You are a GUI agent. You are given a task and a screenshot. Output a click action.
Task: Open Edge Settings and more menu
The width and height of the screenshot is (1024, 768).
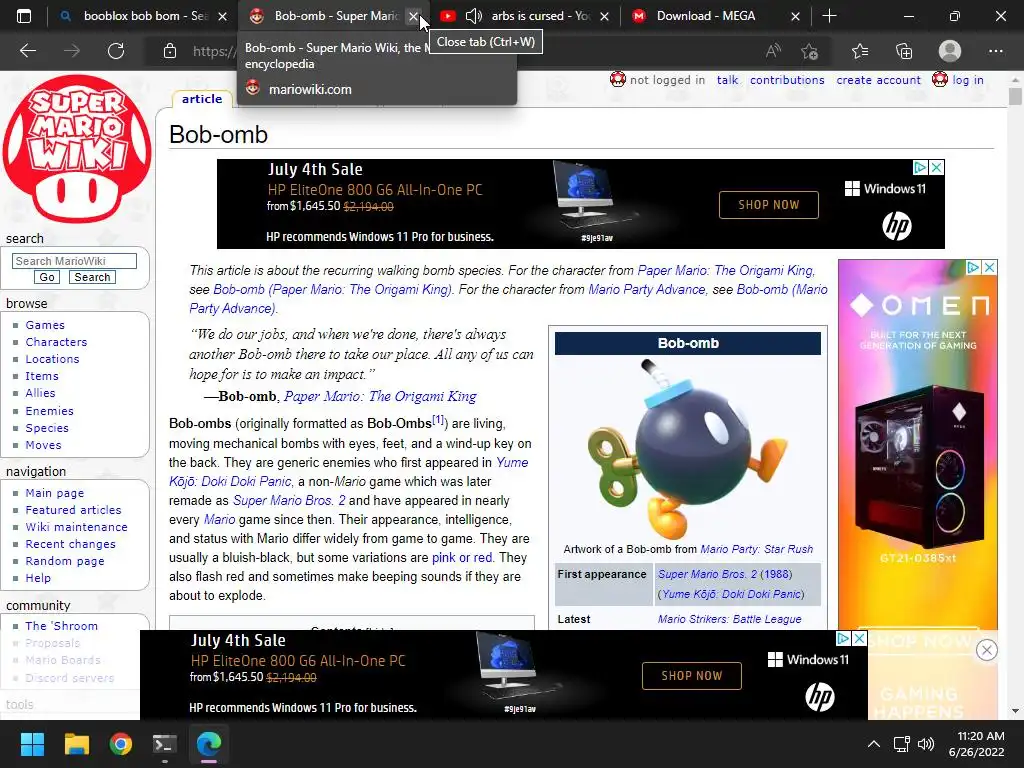coord(995,51)
